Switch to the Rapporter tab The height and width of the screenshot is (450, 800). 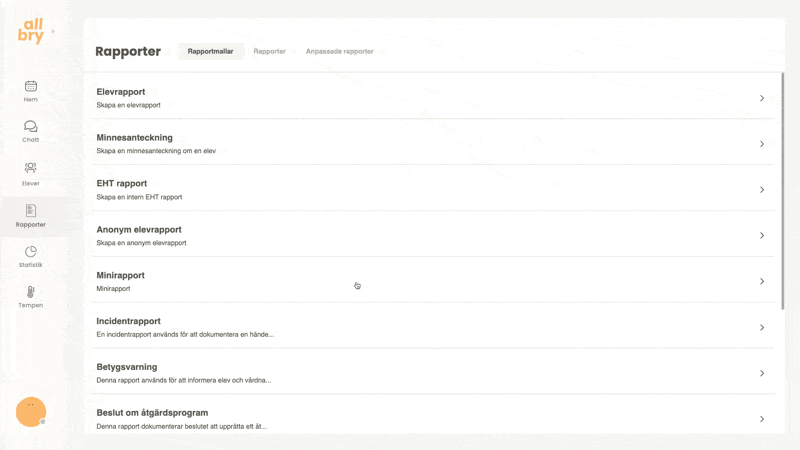point(270,51)
